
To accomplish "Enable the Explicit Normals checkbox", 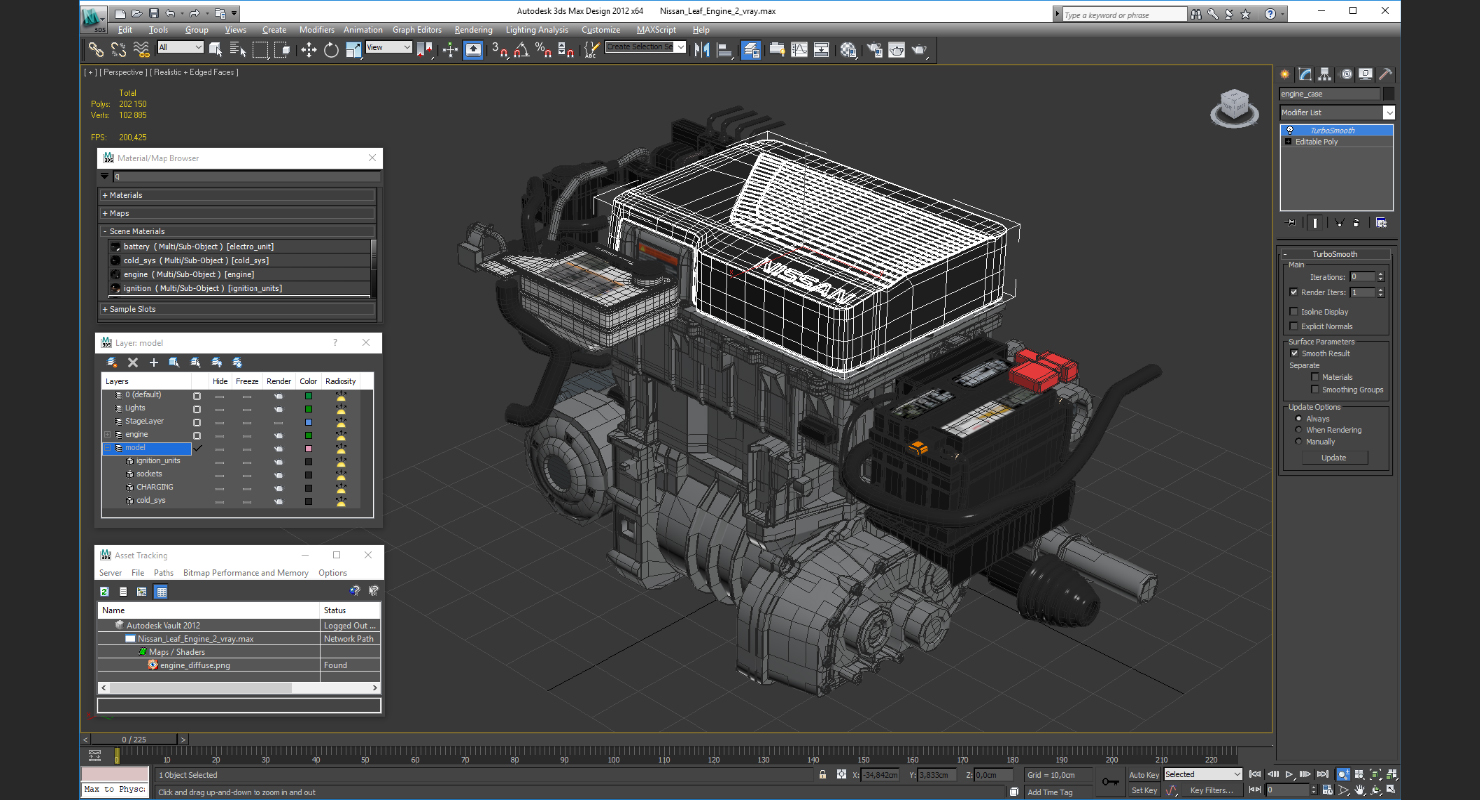I will coord(1294,326).
